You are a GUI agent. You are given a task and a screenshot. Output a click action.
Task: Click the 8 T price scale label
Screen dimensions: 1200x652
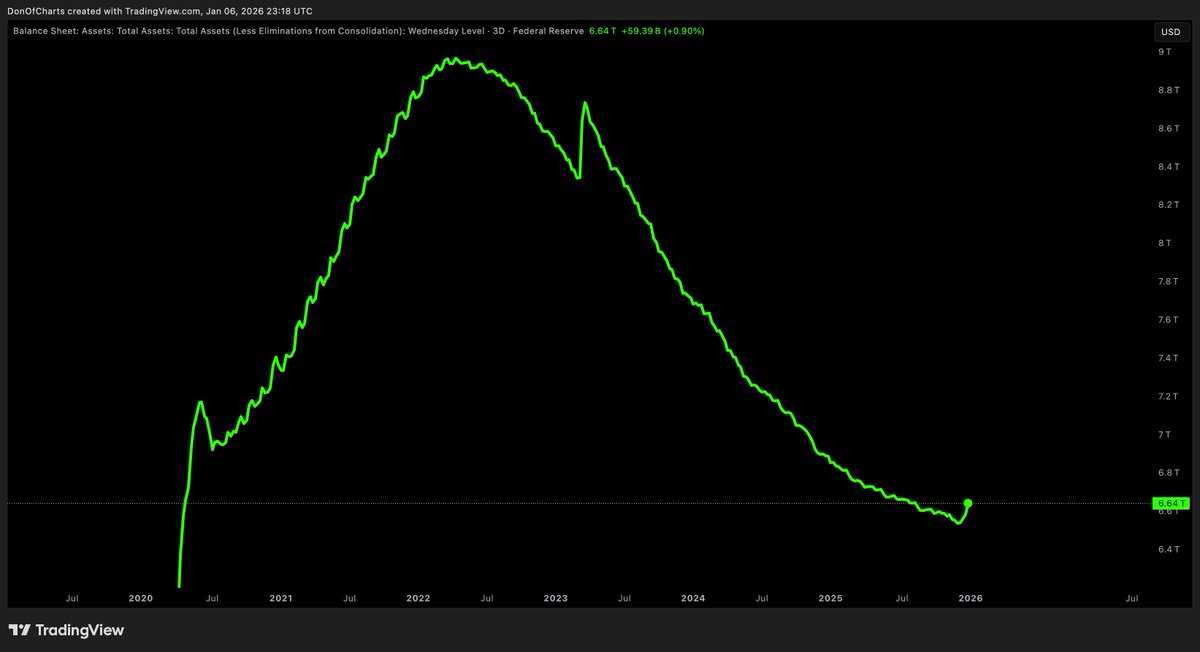tap(1163, 242)
